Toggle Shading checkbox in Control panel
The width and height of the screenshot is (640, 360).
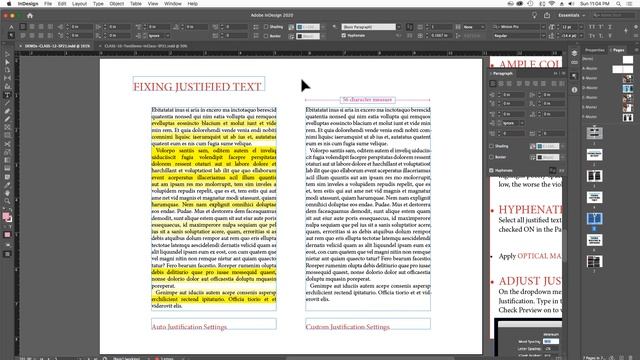pyautogui.click(x=266, y=27)
